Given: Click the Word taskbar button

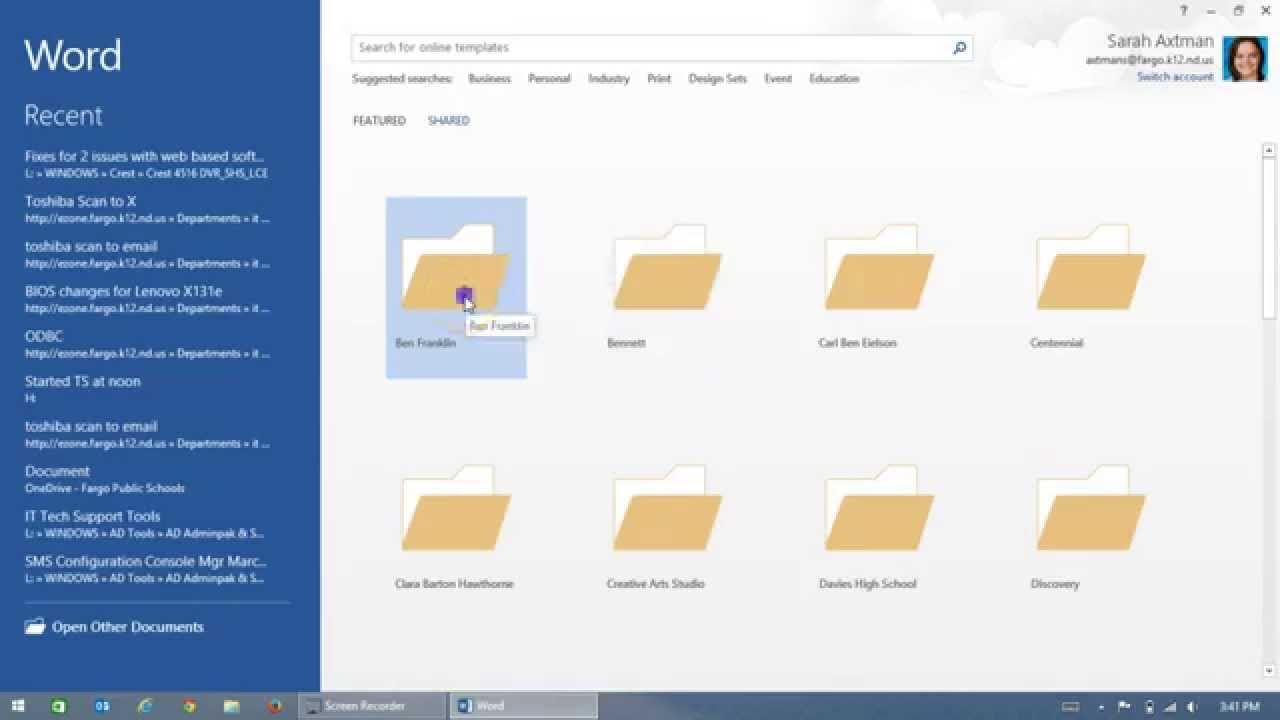Looking at the screenshot, I should point(524,706).
